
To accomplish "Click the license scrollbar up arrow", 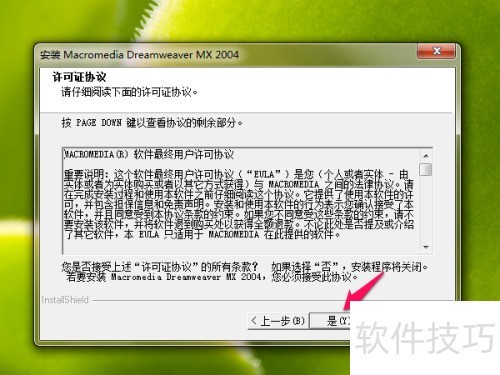I will tap(426, 156).
